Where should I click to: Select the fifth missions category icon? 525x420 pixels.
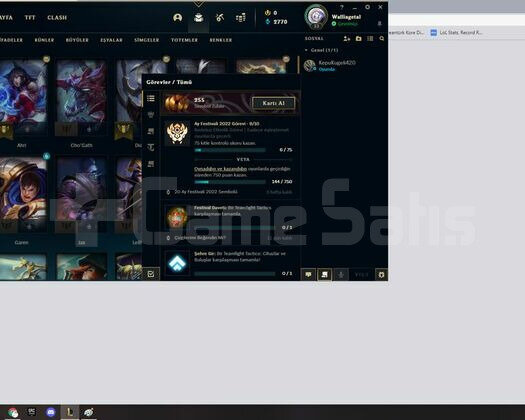151,164
